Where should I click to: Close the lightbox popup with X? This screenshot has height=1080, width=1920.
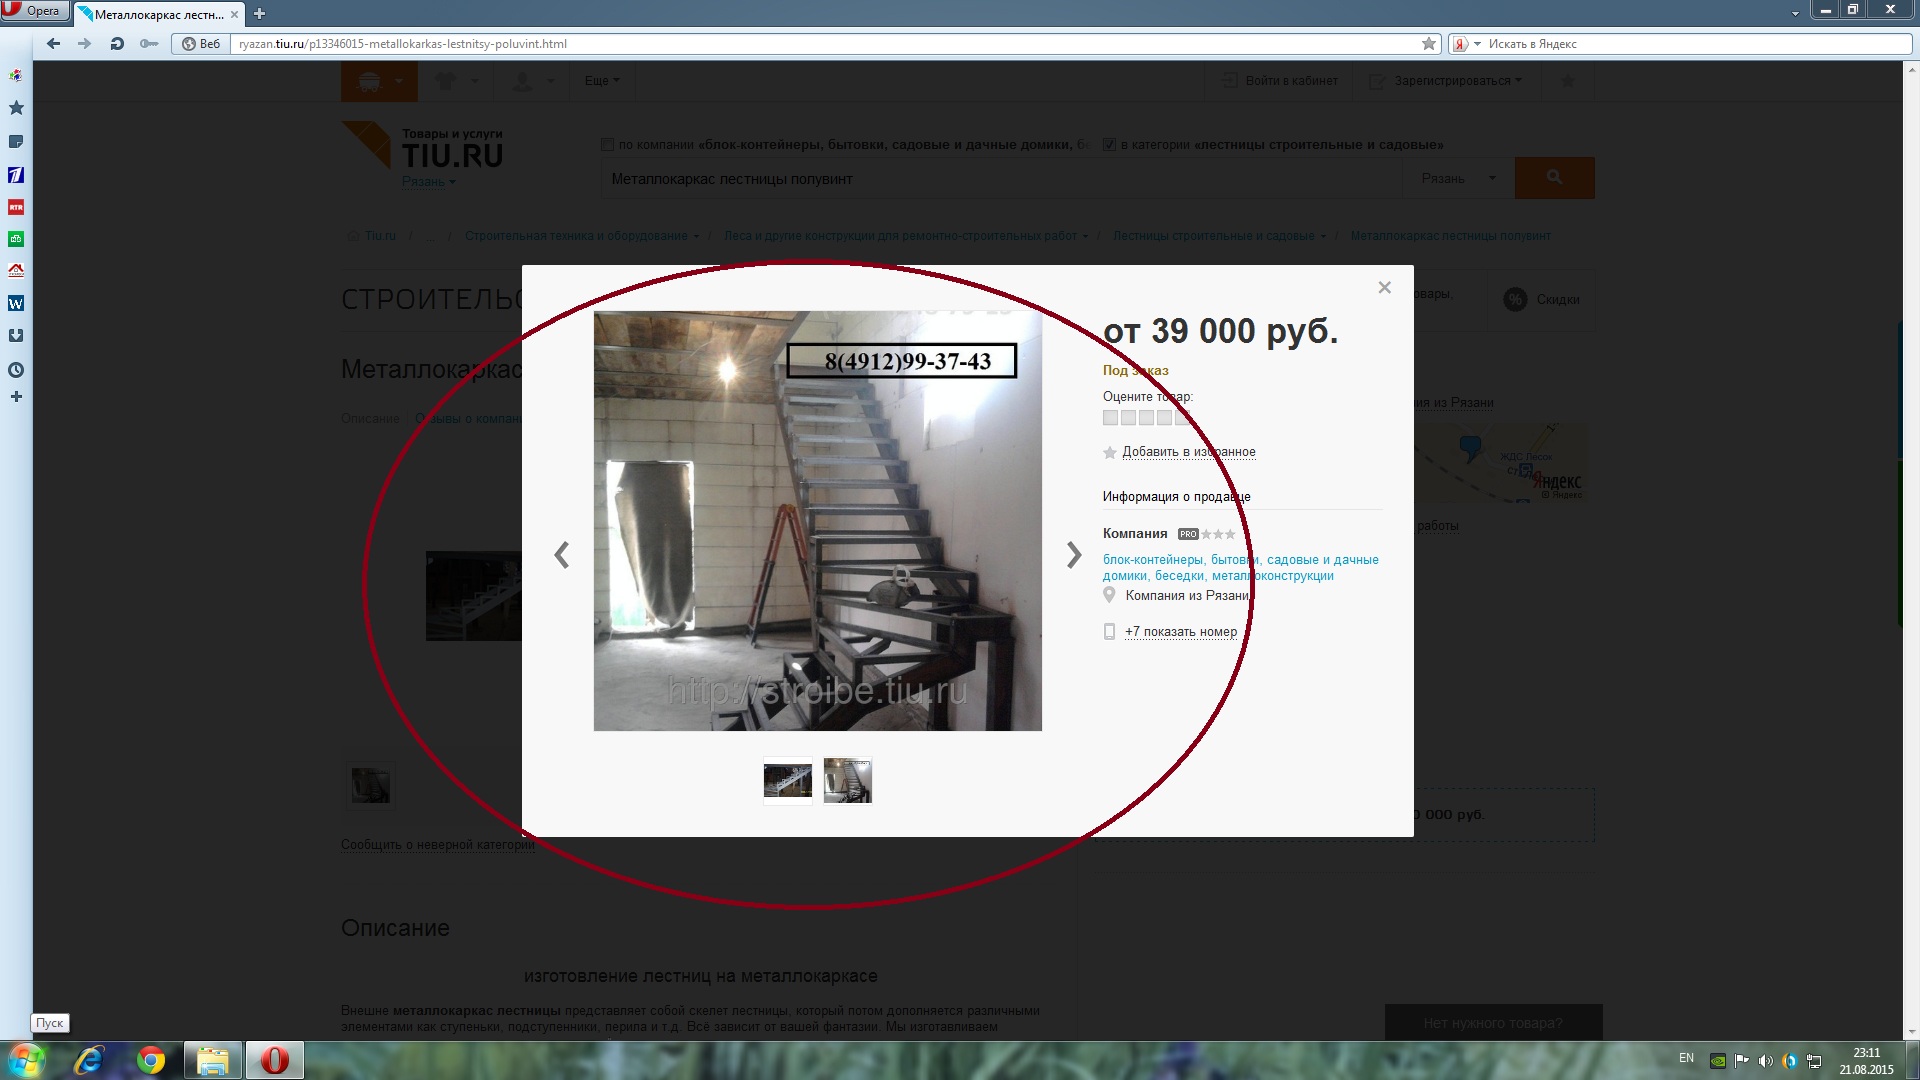click(1385, 288)
